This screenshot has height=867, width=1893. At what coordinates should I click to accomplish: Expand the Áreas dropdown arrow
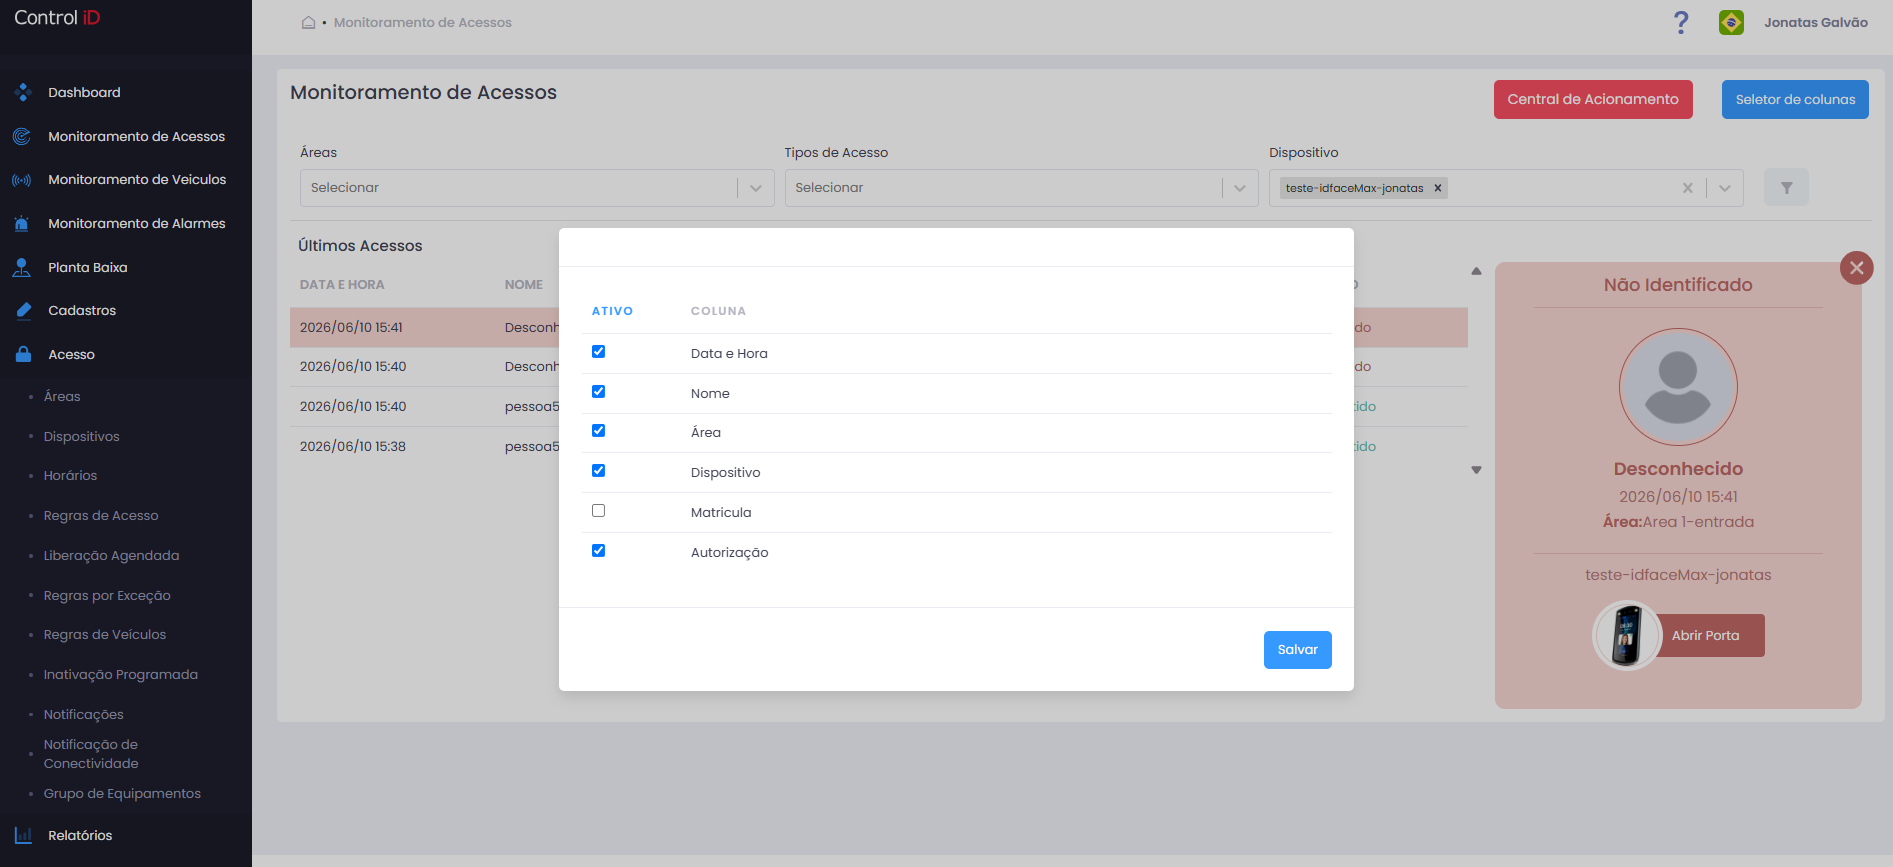(x=756, y=188)
